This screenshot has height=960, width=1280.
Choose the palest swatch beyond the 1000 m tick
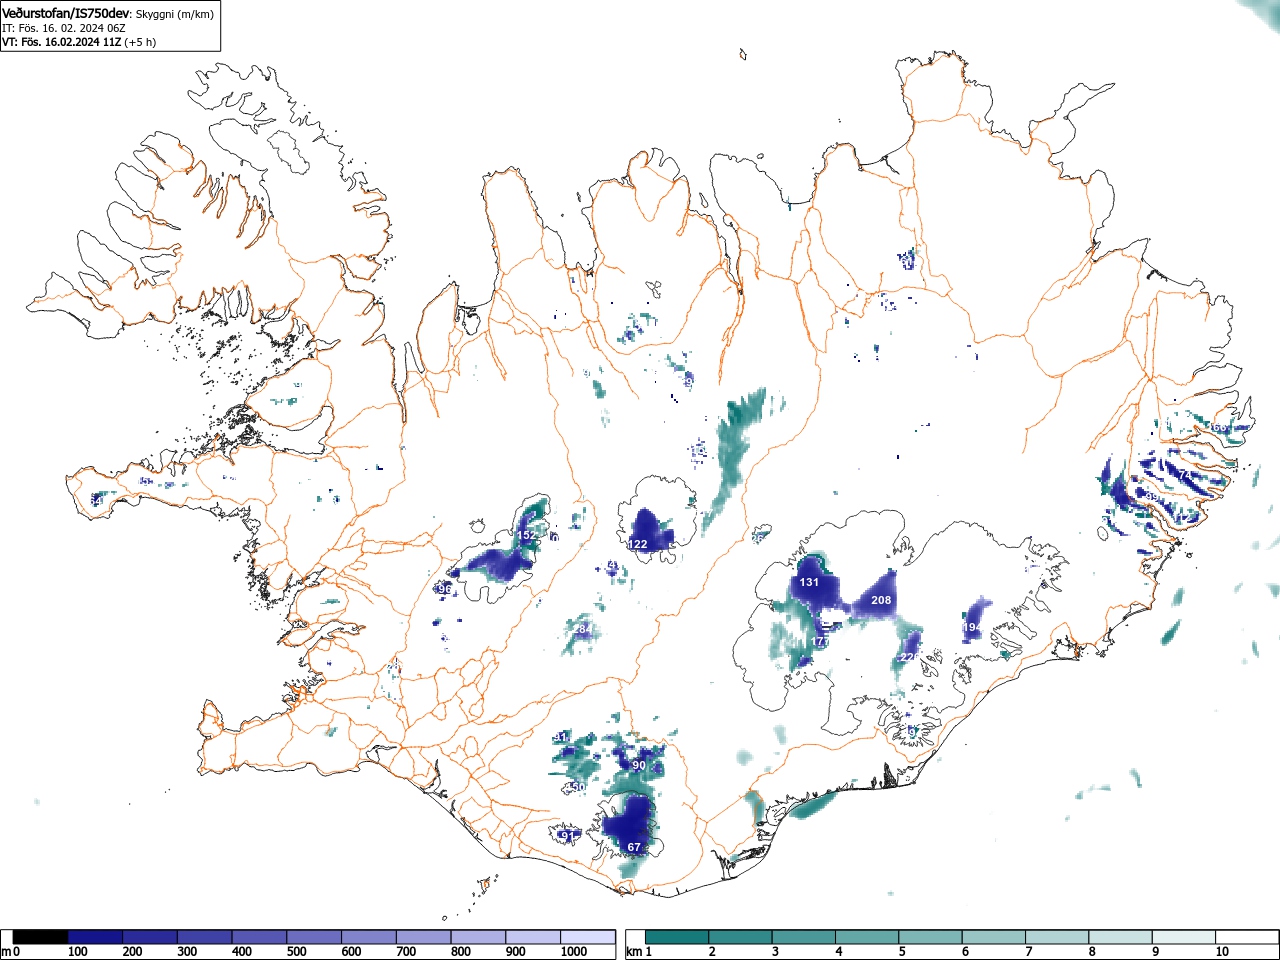pos(588,937)
